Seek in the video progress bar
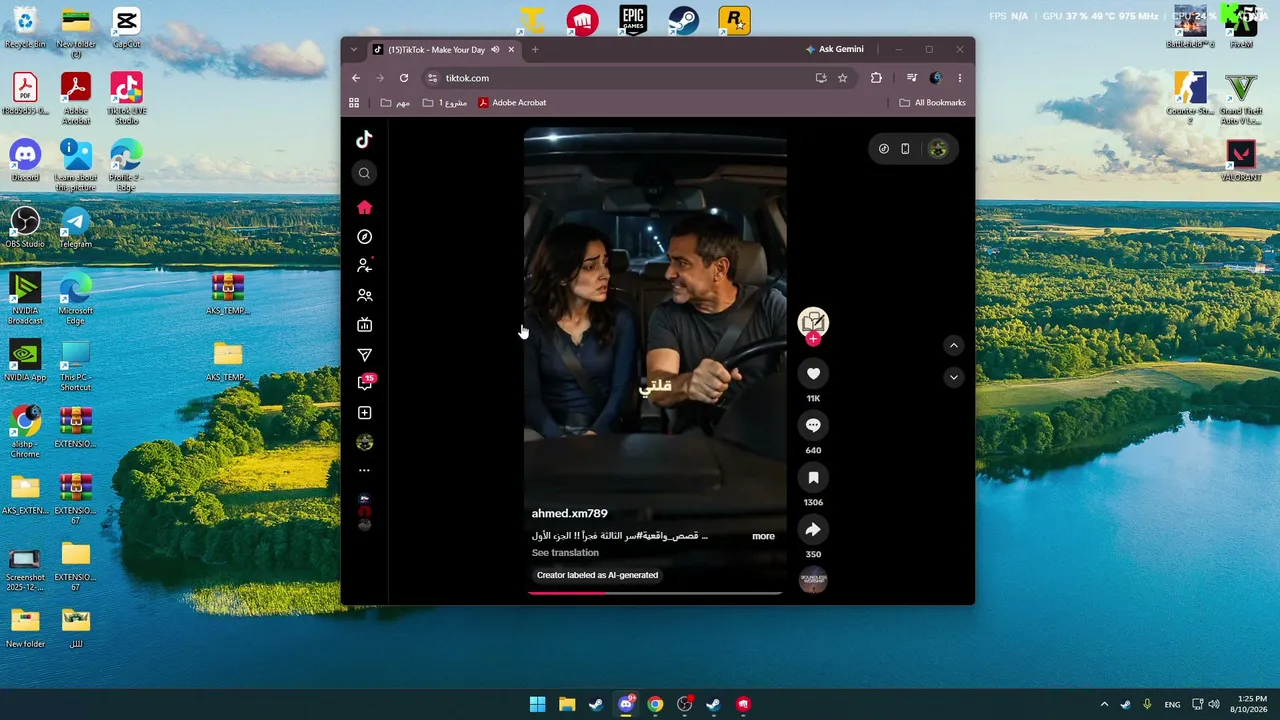Image resolution: width=1280 pixels, height=720 pixels. tap(655, 593)
